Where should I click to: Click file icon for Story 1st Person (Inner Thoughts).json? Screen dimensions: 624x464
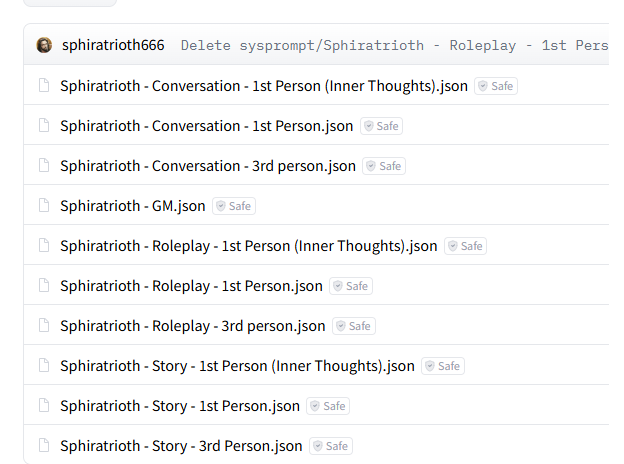click(44, 366)
